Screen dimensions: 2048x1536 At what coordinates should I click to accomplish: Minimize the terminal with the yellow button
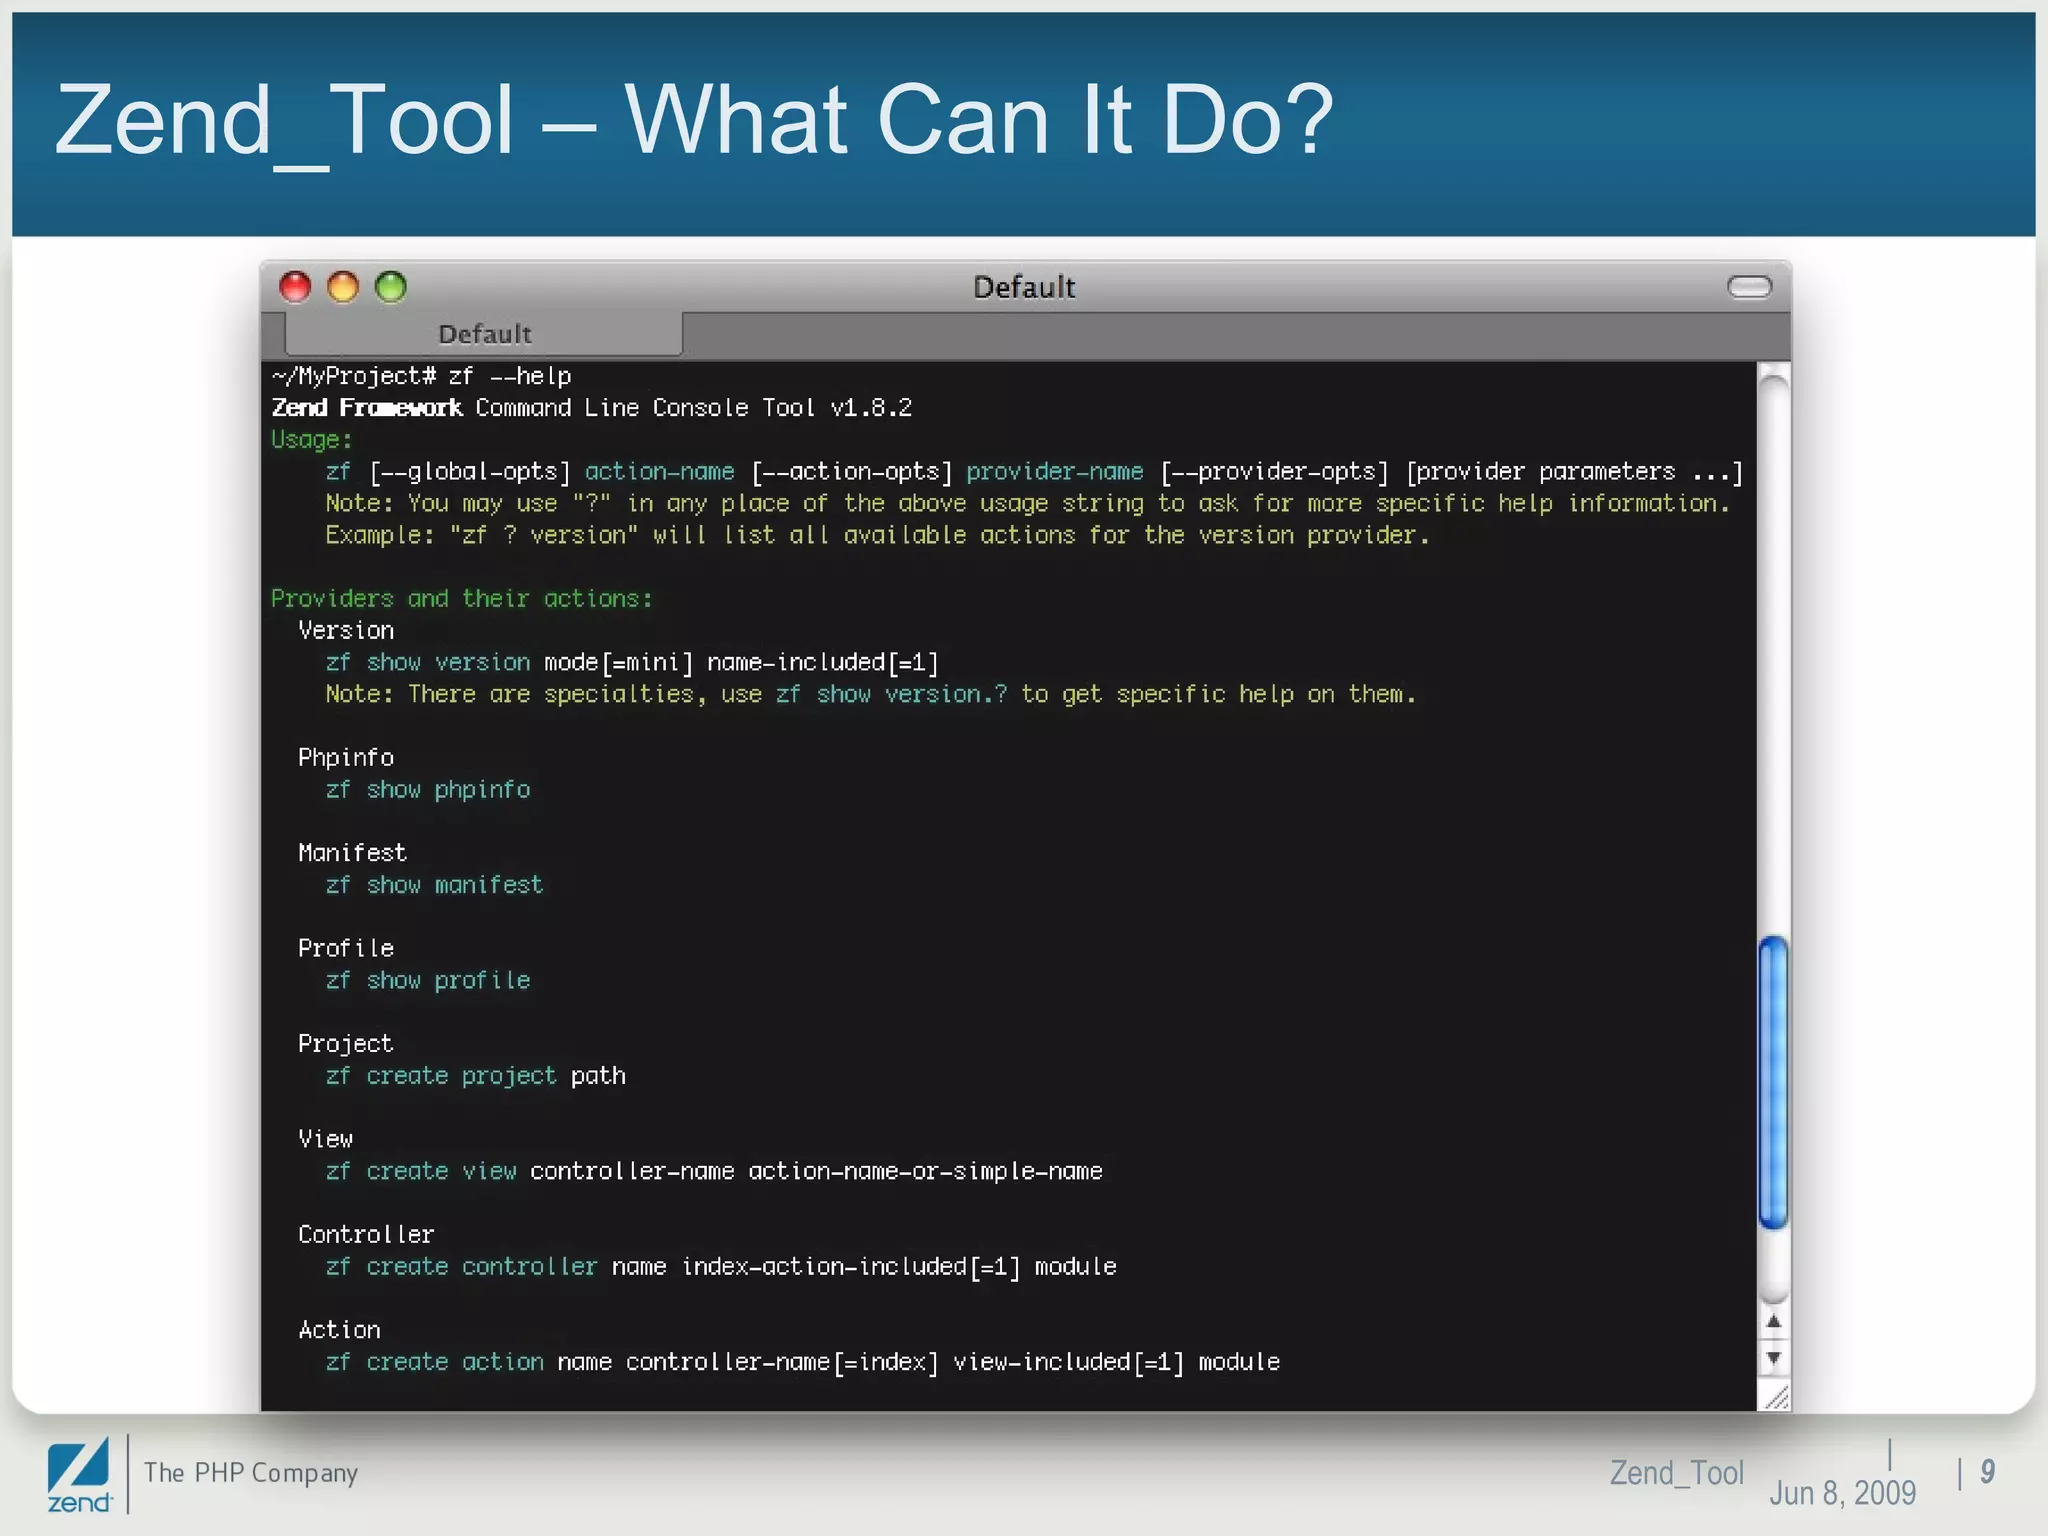(x=343, y=287)
